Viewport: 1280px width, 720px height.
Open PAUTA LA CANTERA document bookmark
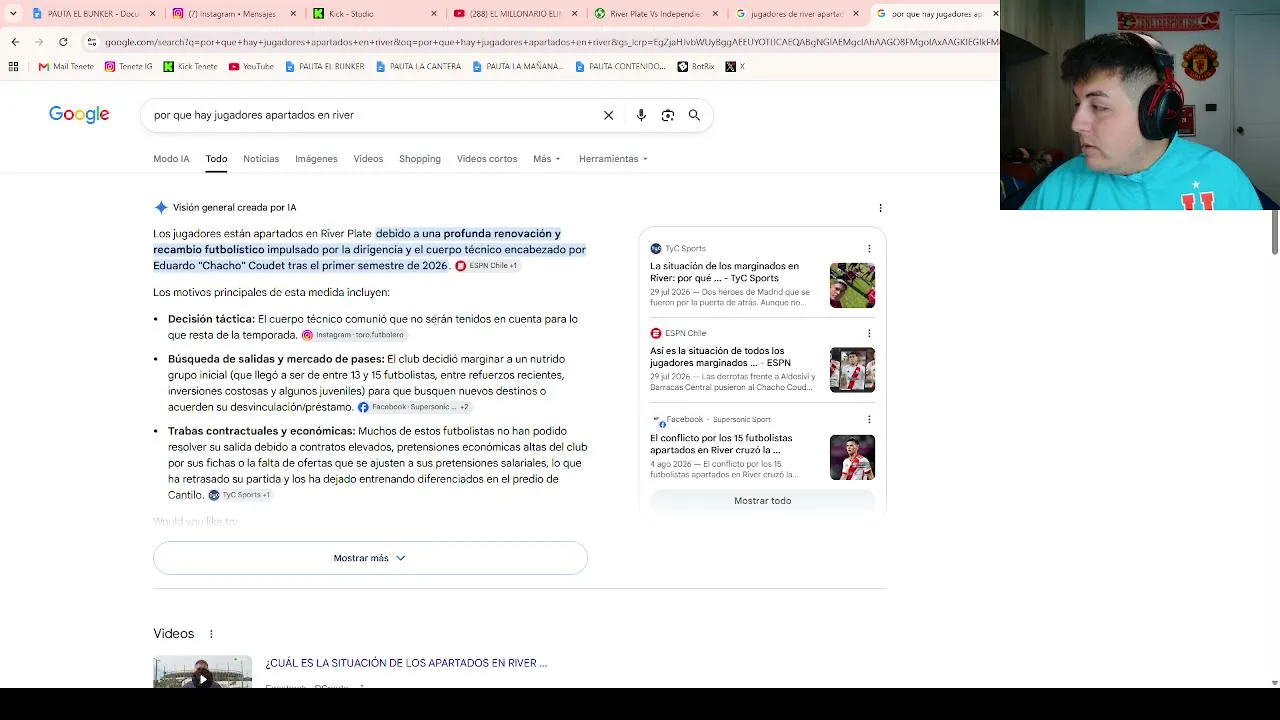(418, 67)
